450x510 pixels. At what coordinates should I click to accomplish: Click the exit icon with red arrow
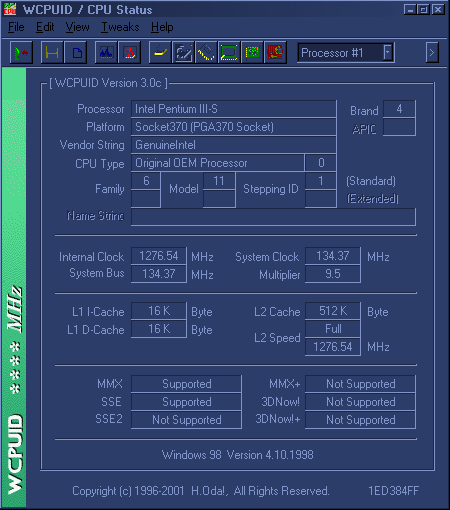click(21, 52)
